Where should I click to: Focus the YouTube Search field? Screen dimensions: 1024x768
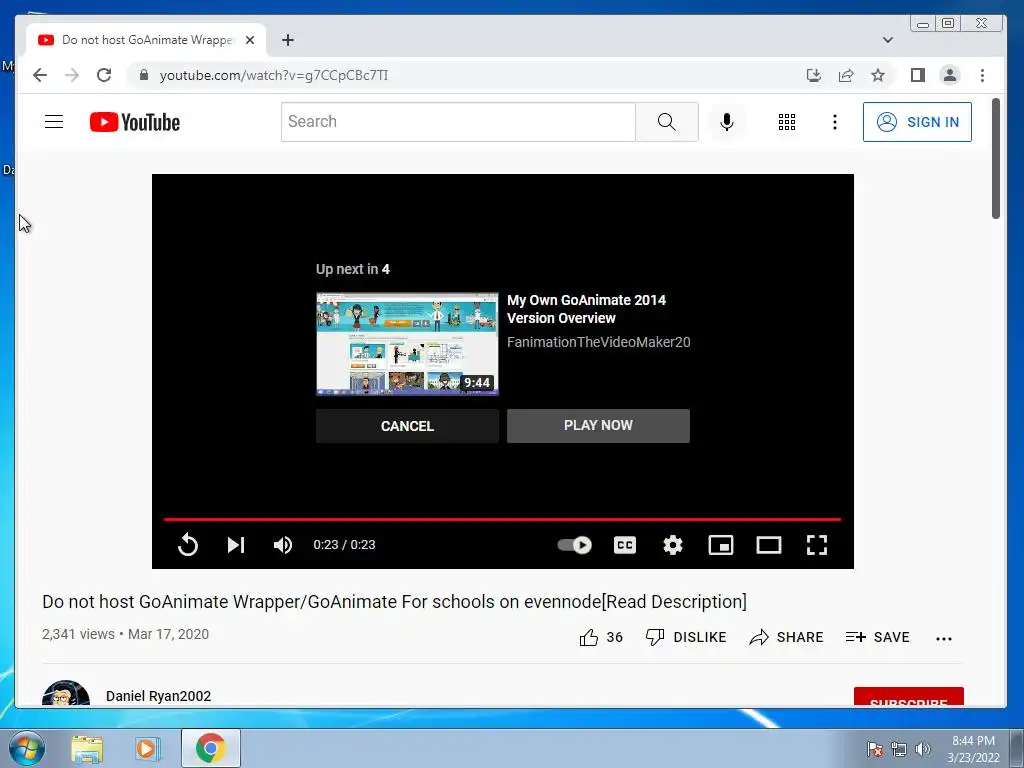[x=458, y=121]
